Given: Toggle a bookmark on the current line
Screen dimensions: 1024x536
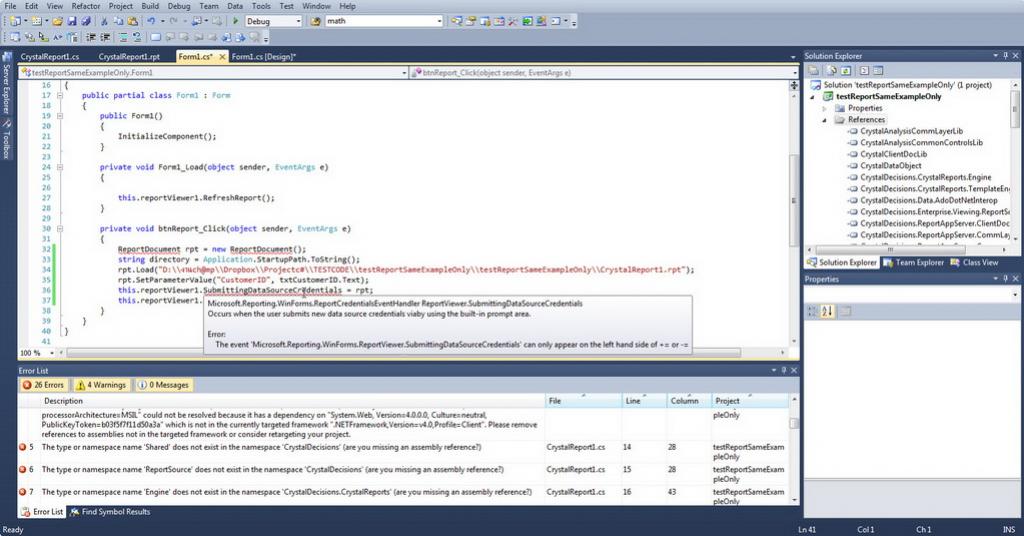Looking at the screenshot, I should pos(155,37).
